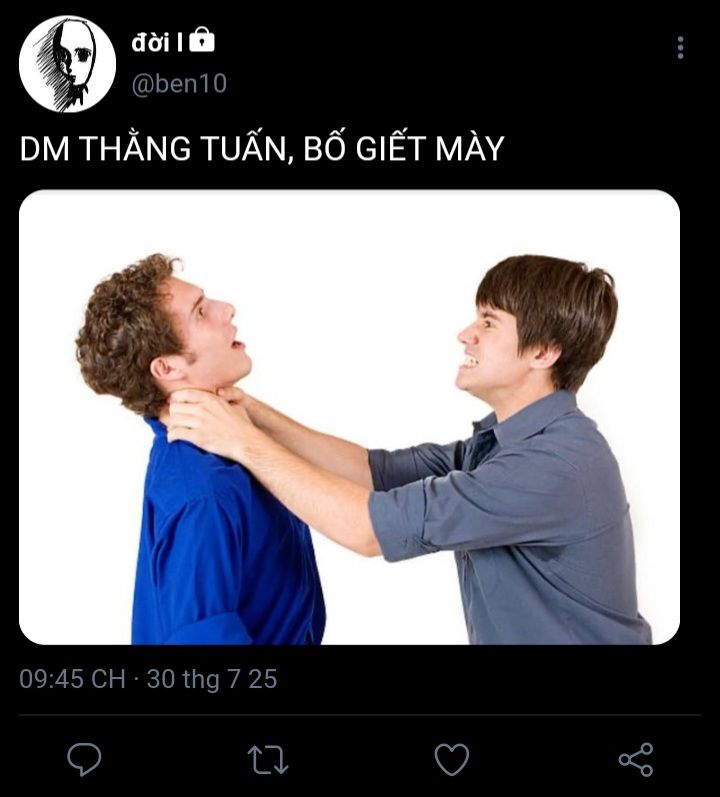Open the reply speech bubble icon
The image size is (720, 797).
point(84,759)
